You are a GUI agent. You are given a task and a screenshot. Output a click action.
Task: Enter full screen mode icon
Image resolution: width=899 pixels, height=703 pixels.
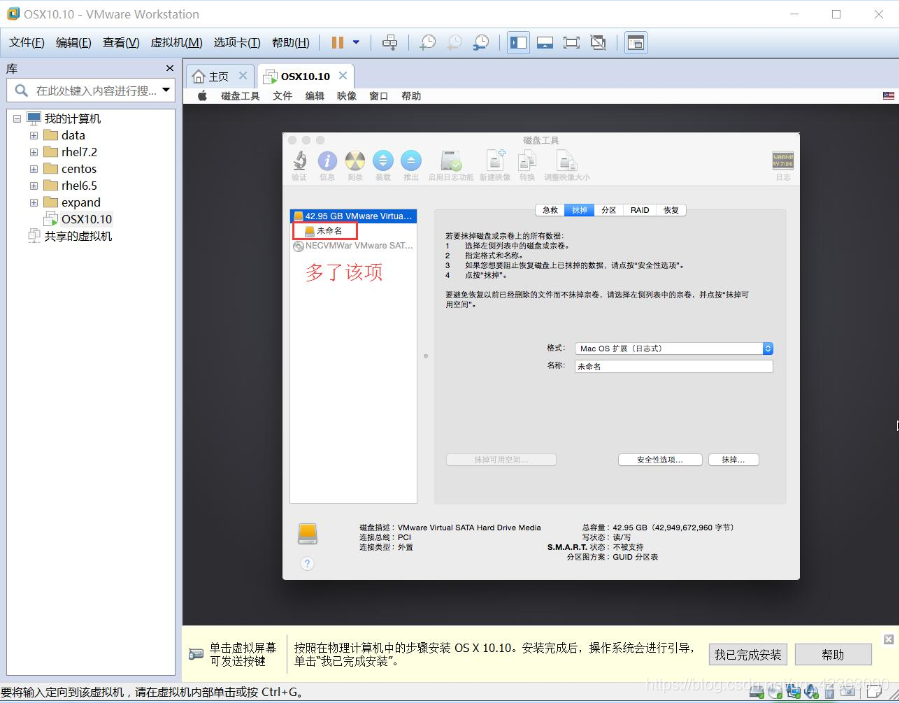point(572,42)
